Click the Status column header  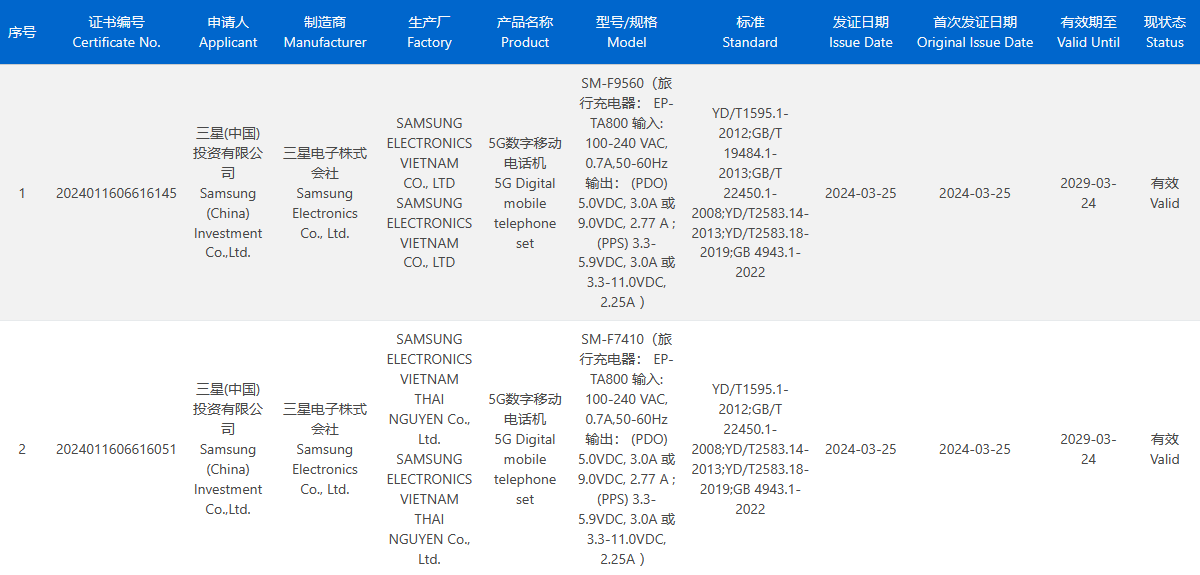pos(1164,32)
